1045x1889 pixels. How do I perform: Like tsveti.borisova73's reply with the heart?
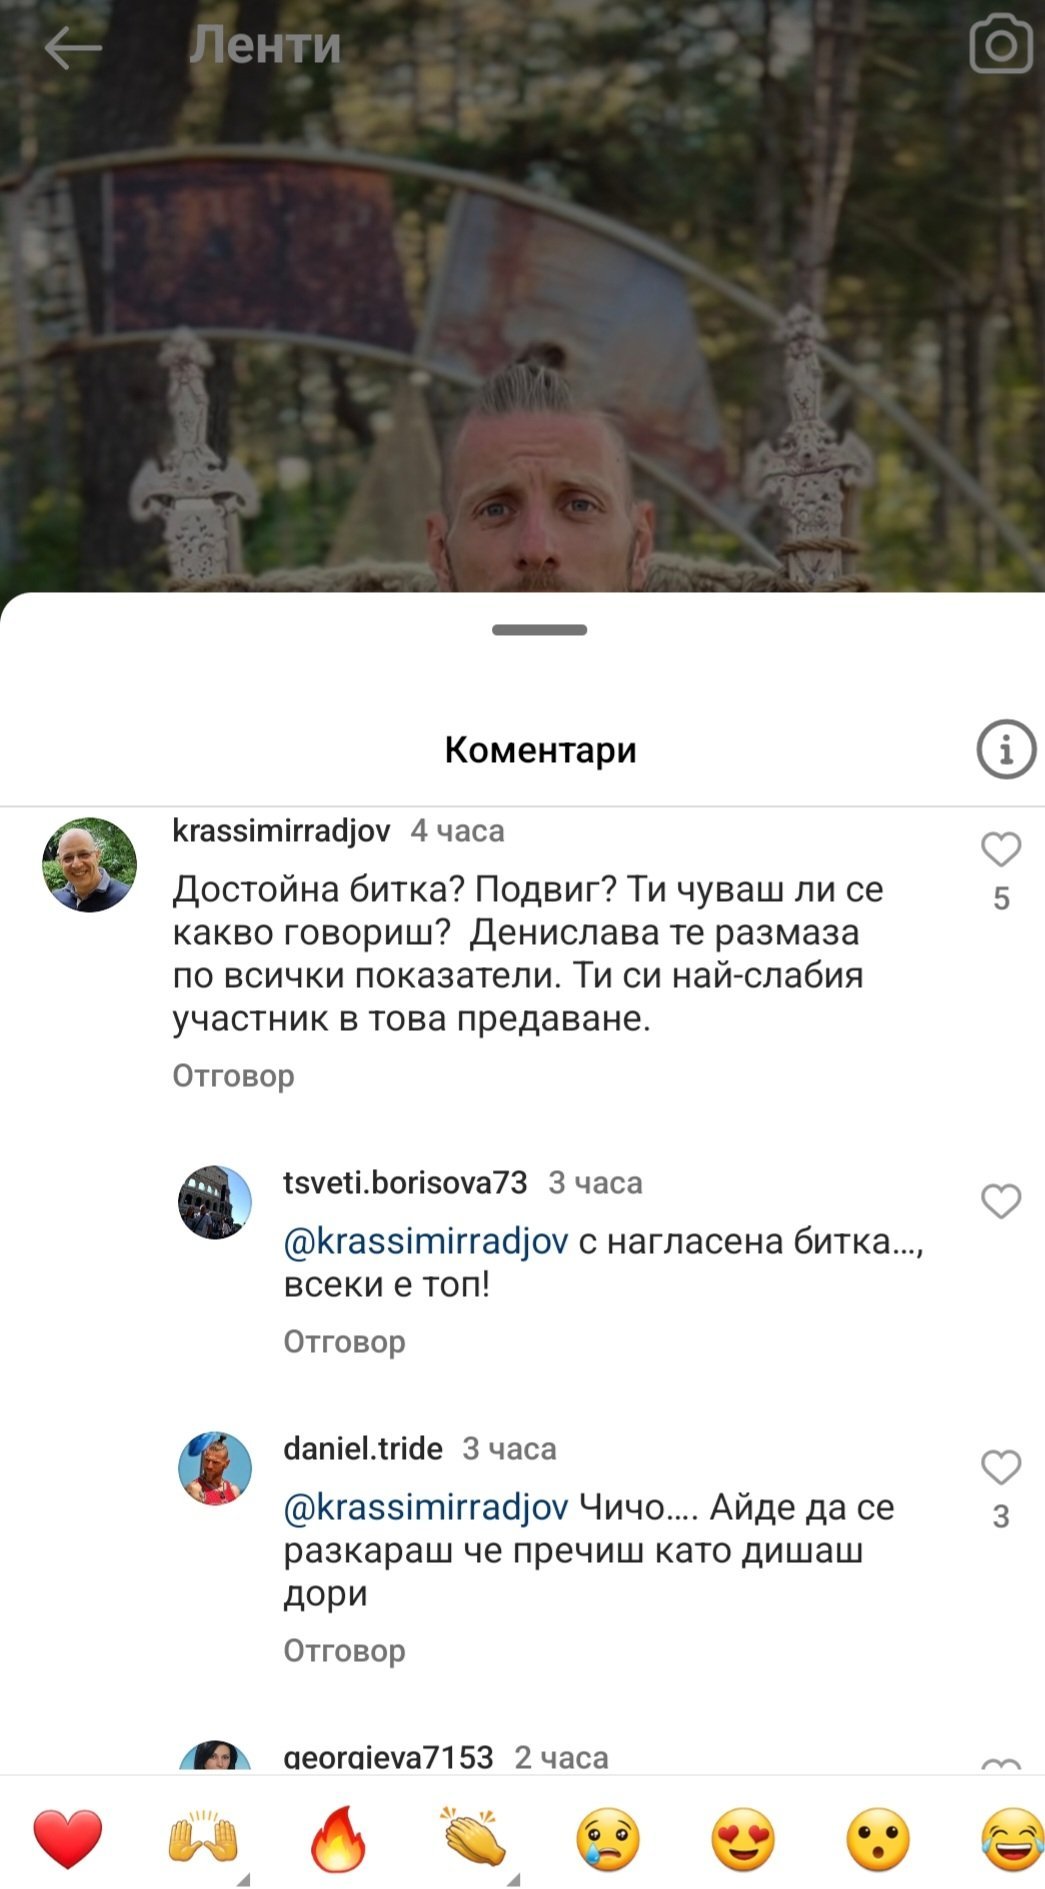tap(1001, 1201)
